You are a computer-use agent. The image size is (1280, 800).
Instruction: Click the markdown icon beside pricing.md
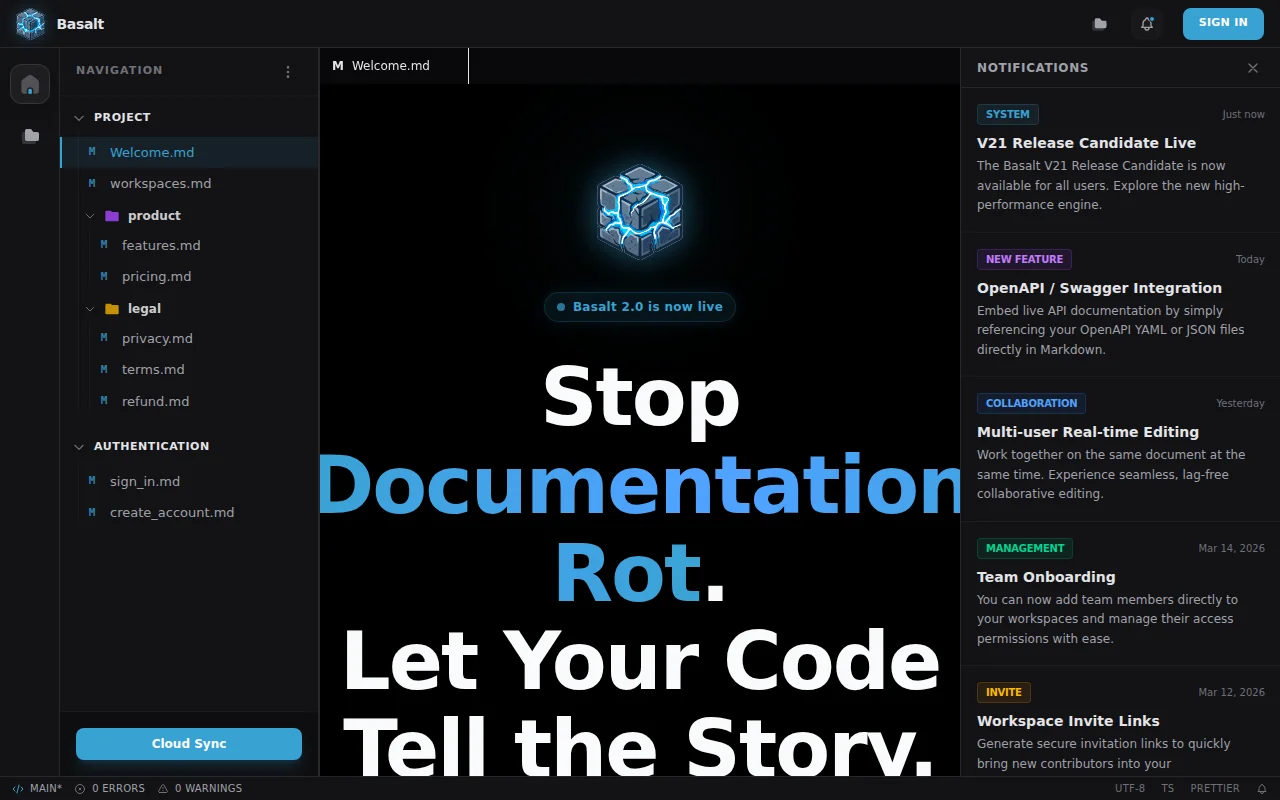click(x=104, y=276)
